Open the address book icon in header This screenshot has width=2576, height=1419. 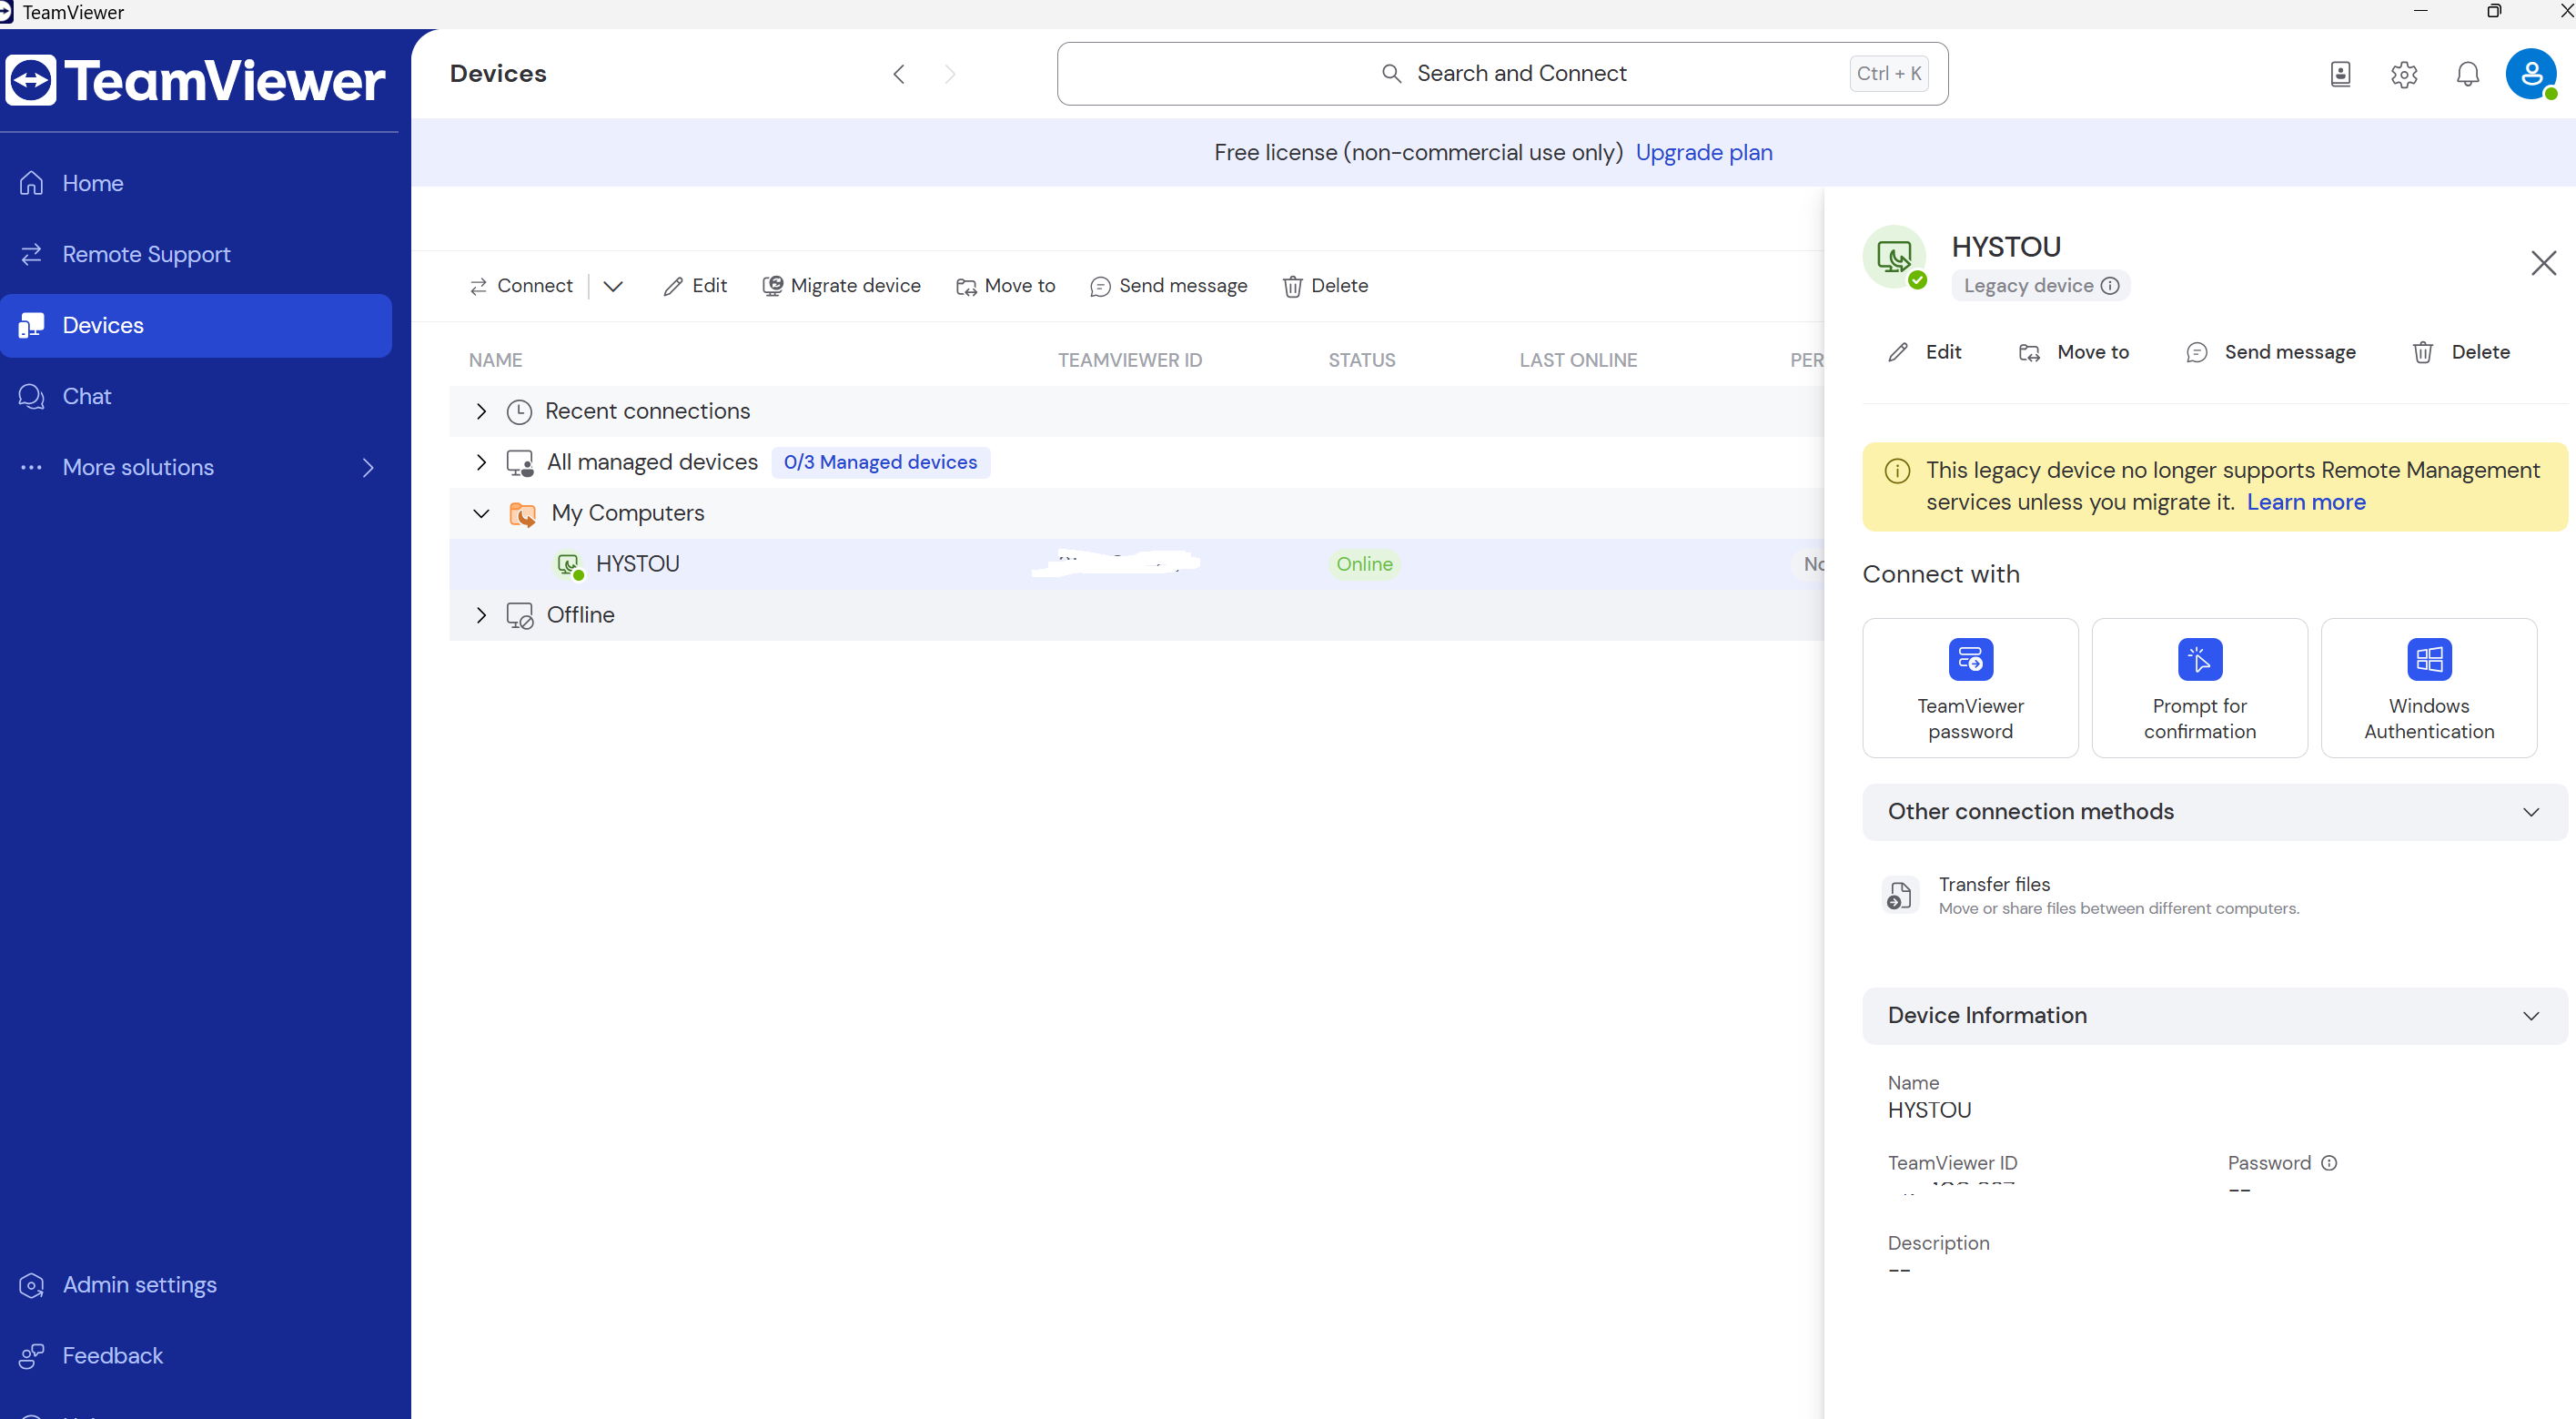pyautogui.click(x=2340, y=74)
